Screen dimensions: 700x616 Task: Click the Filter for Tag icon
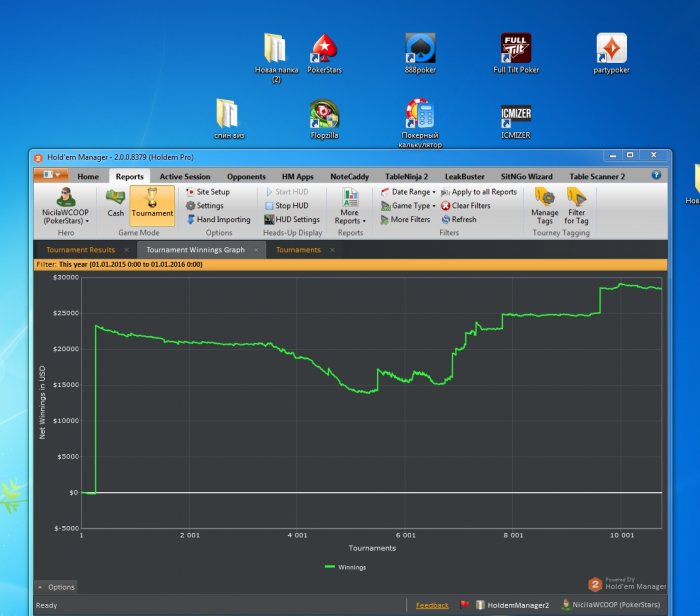[x=576, y=204]
